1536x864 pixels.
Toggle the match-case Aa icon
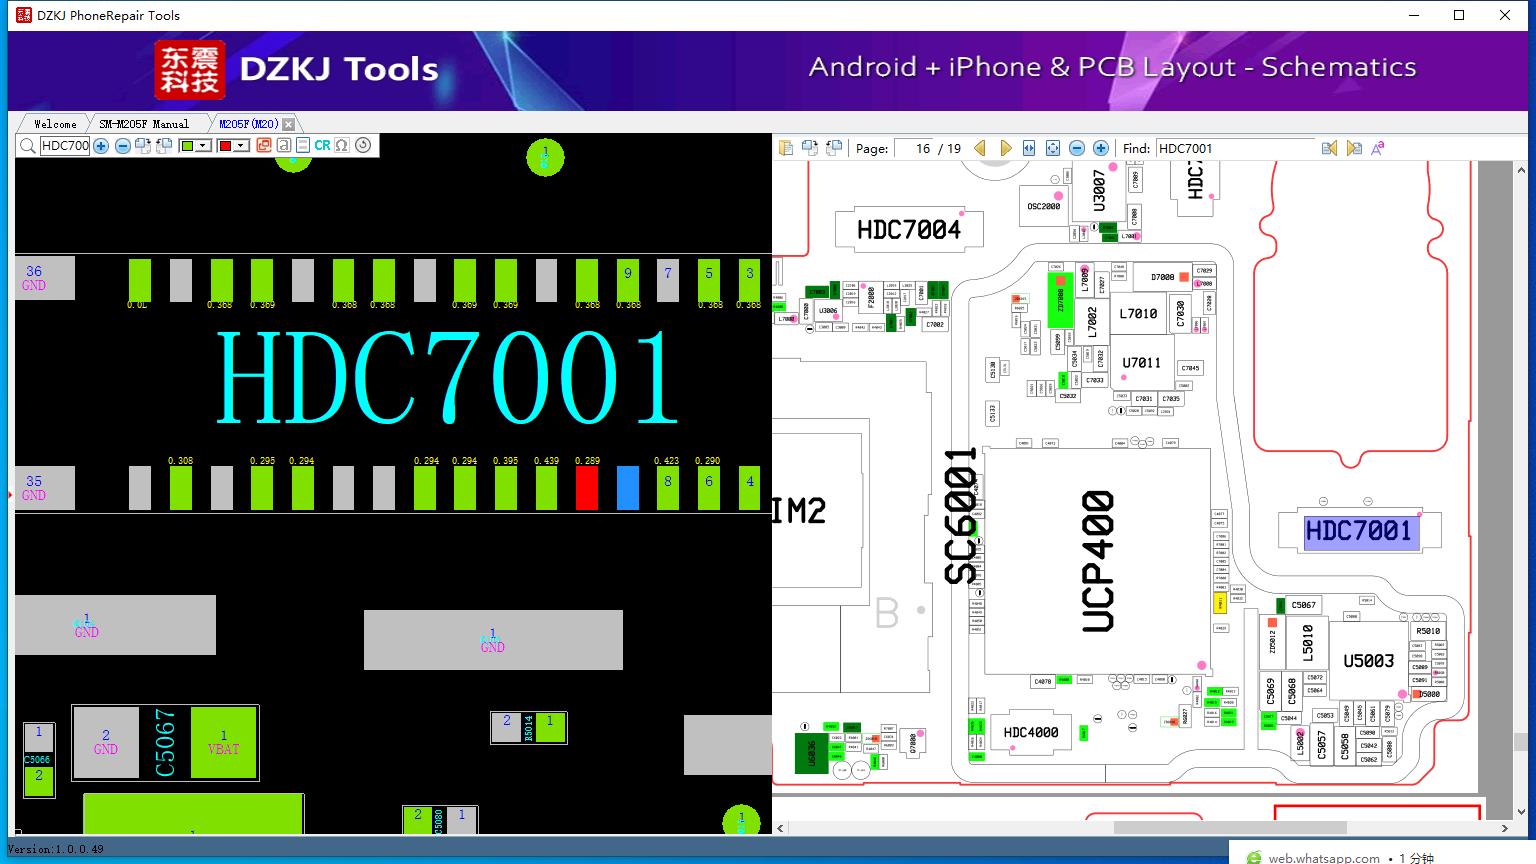pyautogui.click(x=1378, y=148)
